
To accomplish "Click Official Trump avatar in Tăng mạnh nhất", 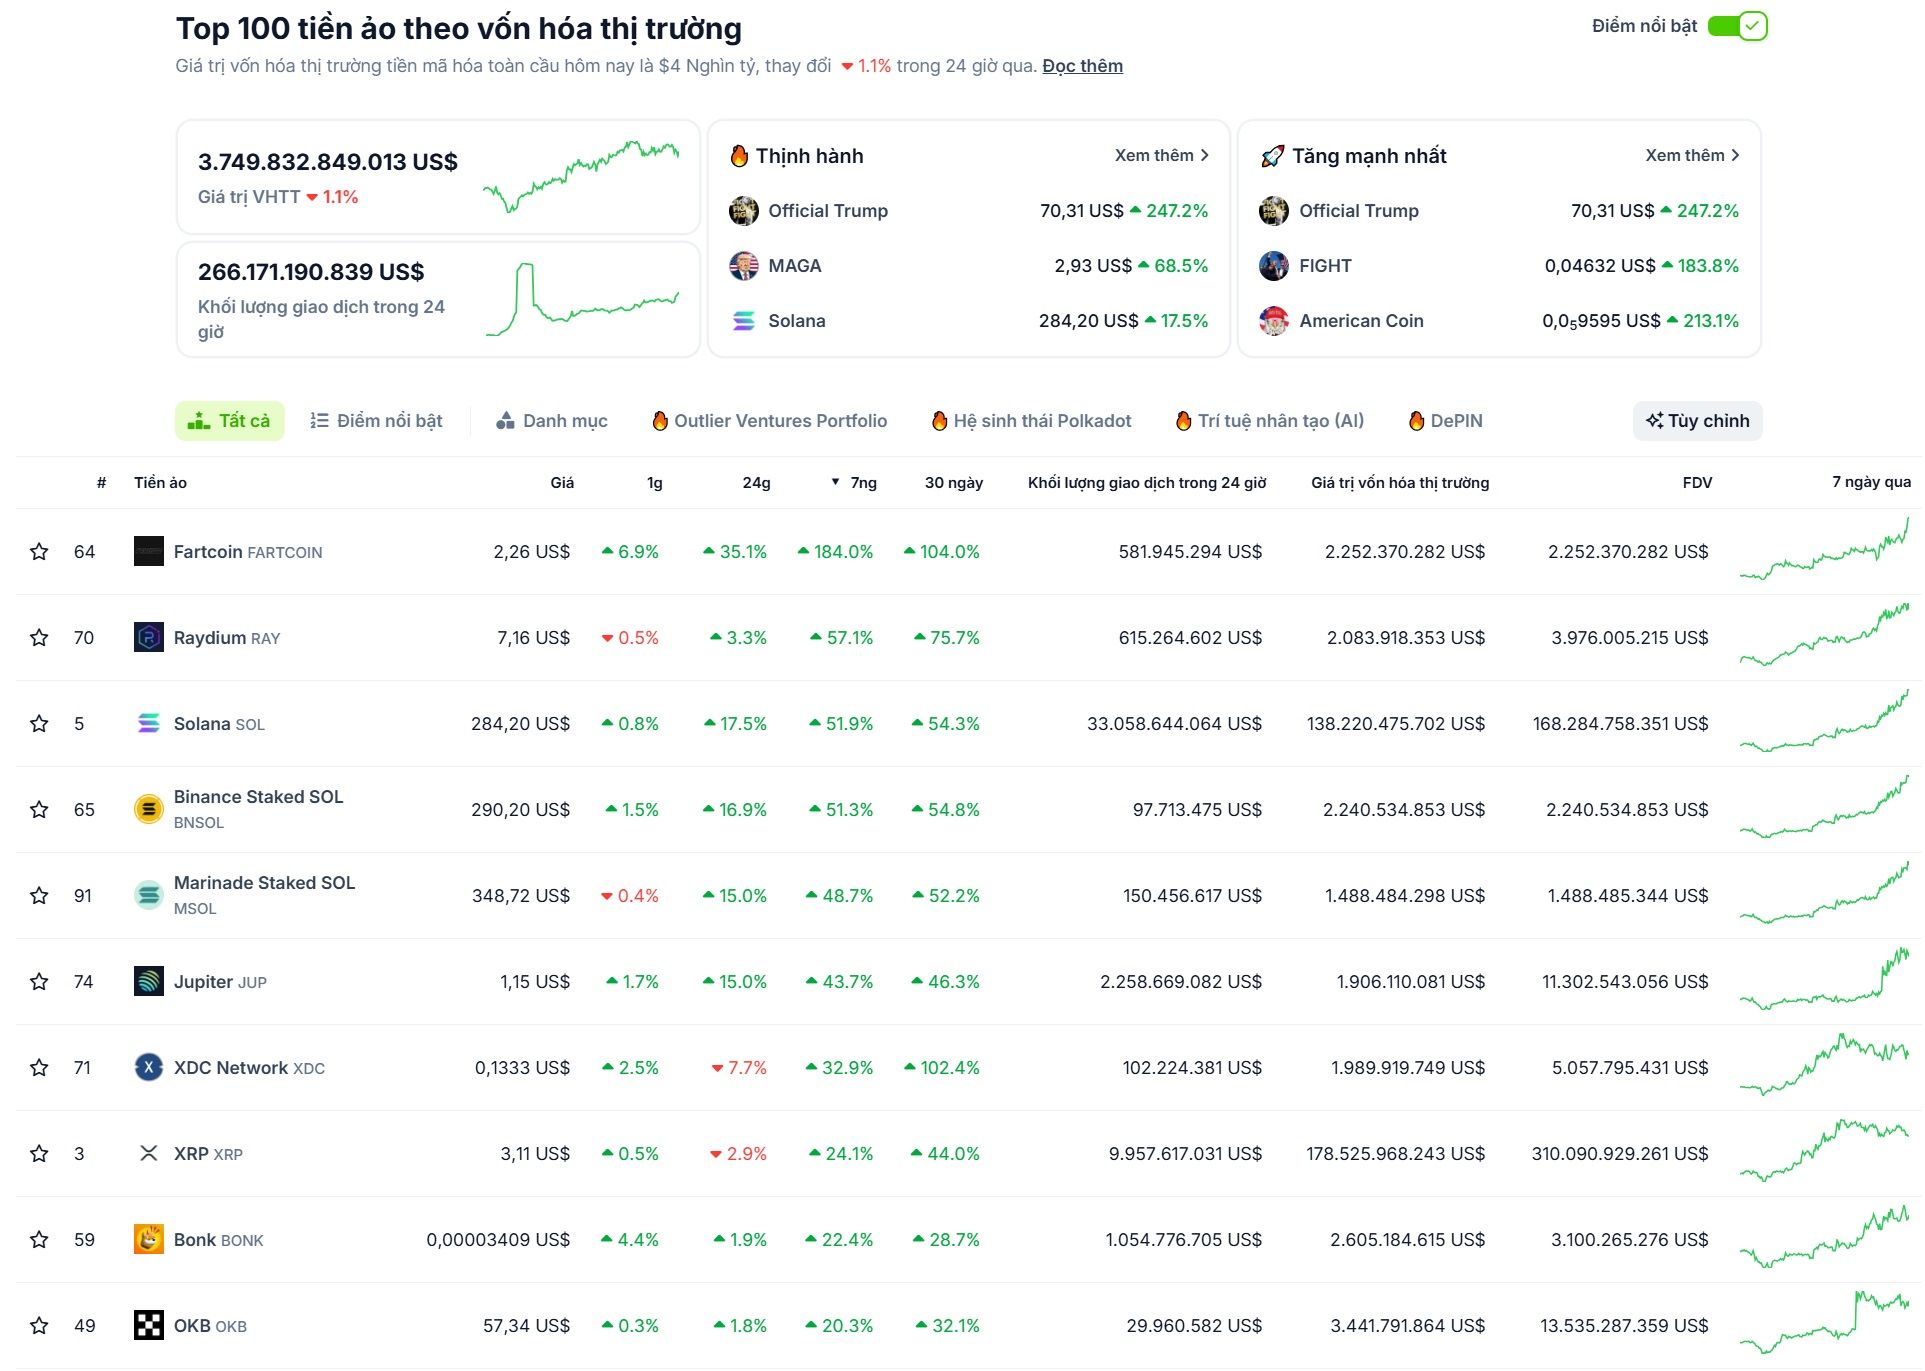I will click(1274, 211).
